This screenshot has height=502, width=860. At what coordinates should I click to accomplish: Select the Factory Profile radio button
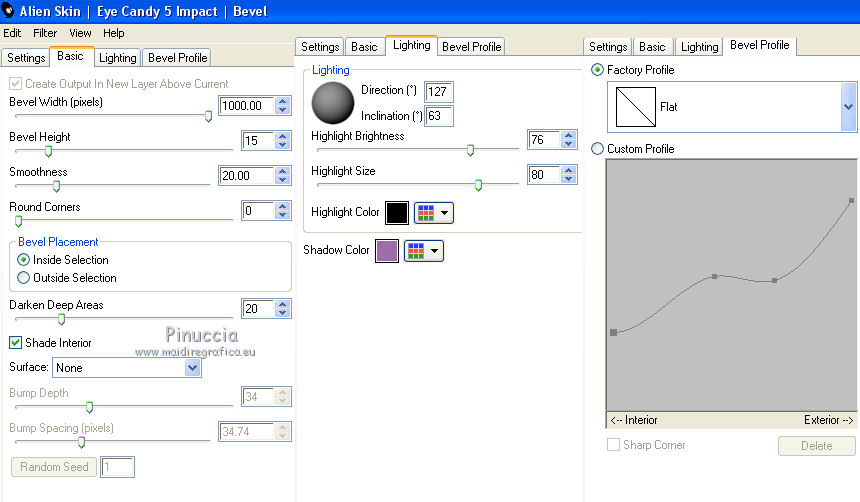click(x=597, y=70)
